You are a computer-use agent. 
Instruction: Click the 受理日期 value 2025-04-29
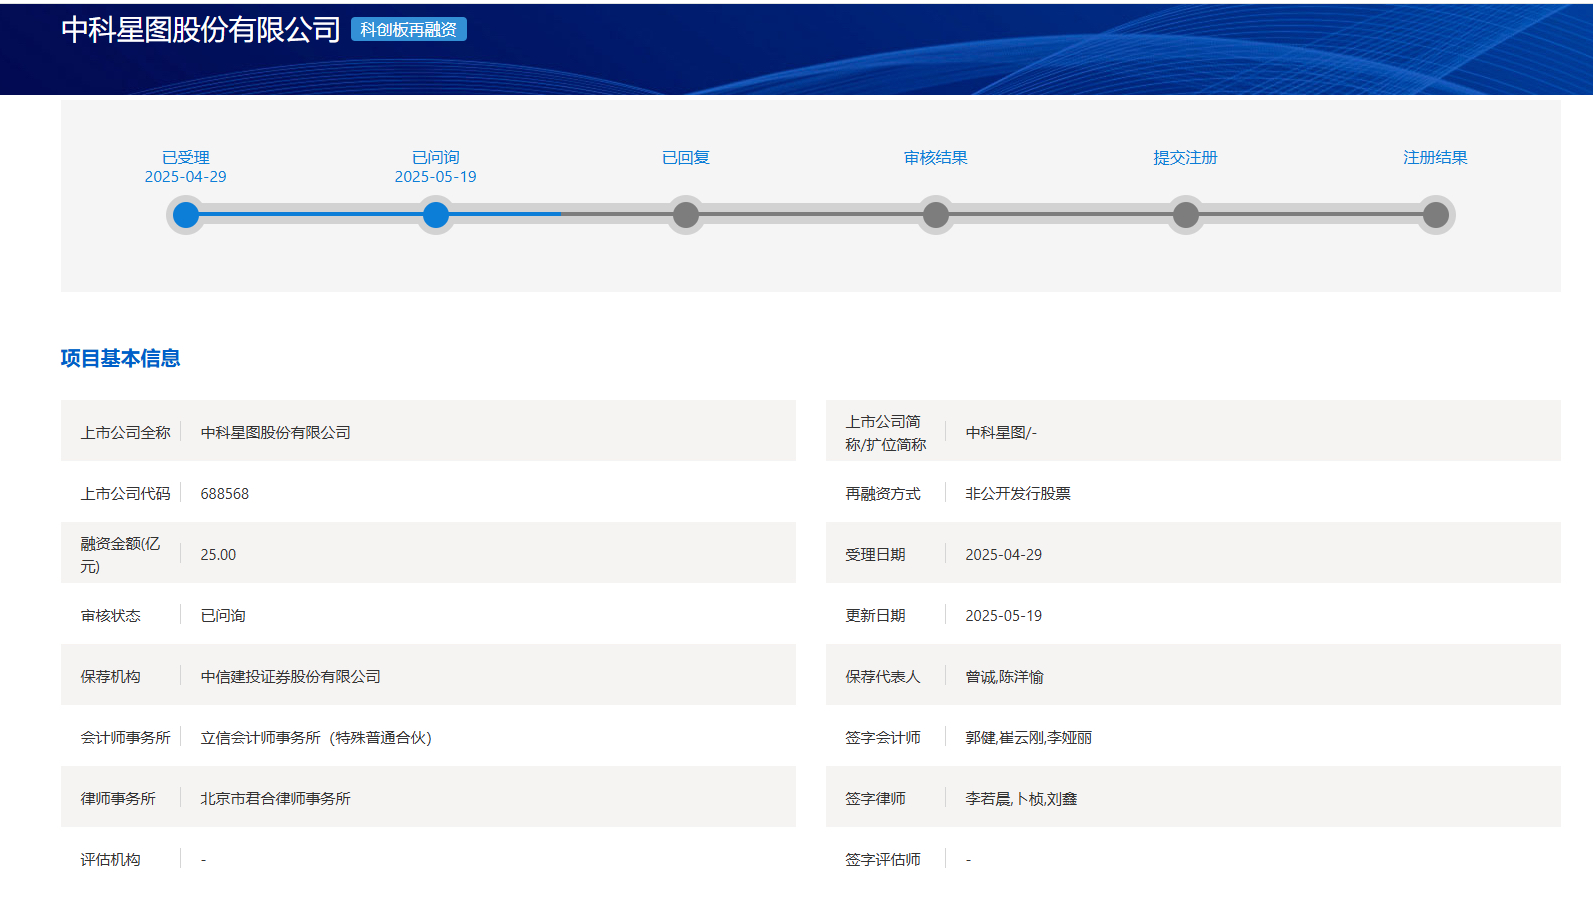[1004, 555]
